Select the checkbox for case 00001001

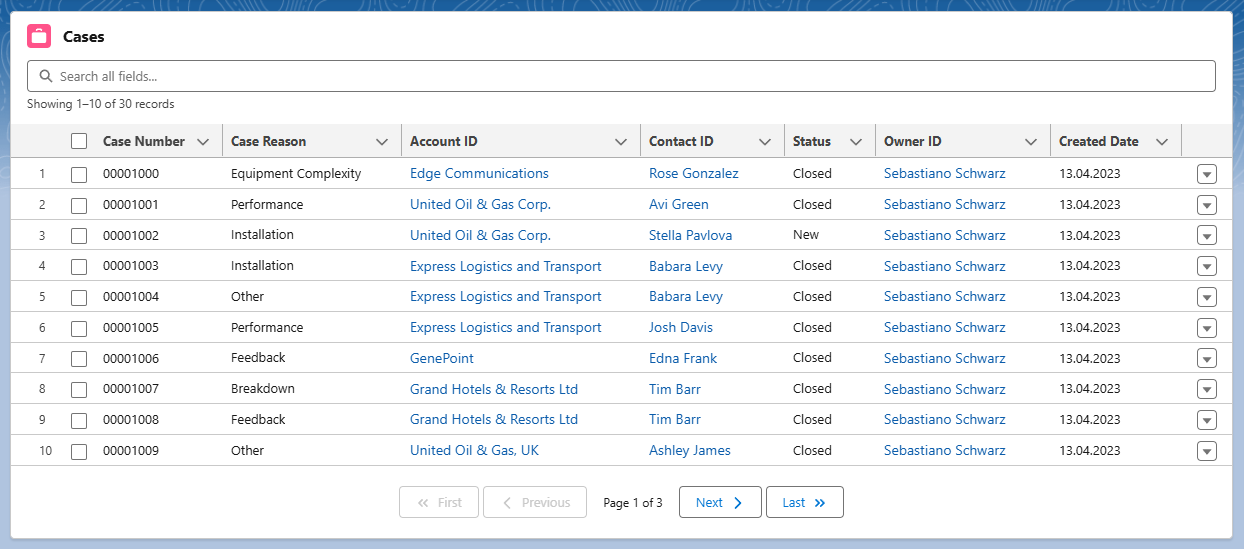[x=79, y=206]
